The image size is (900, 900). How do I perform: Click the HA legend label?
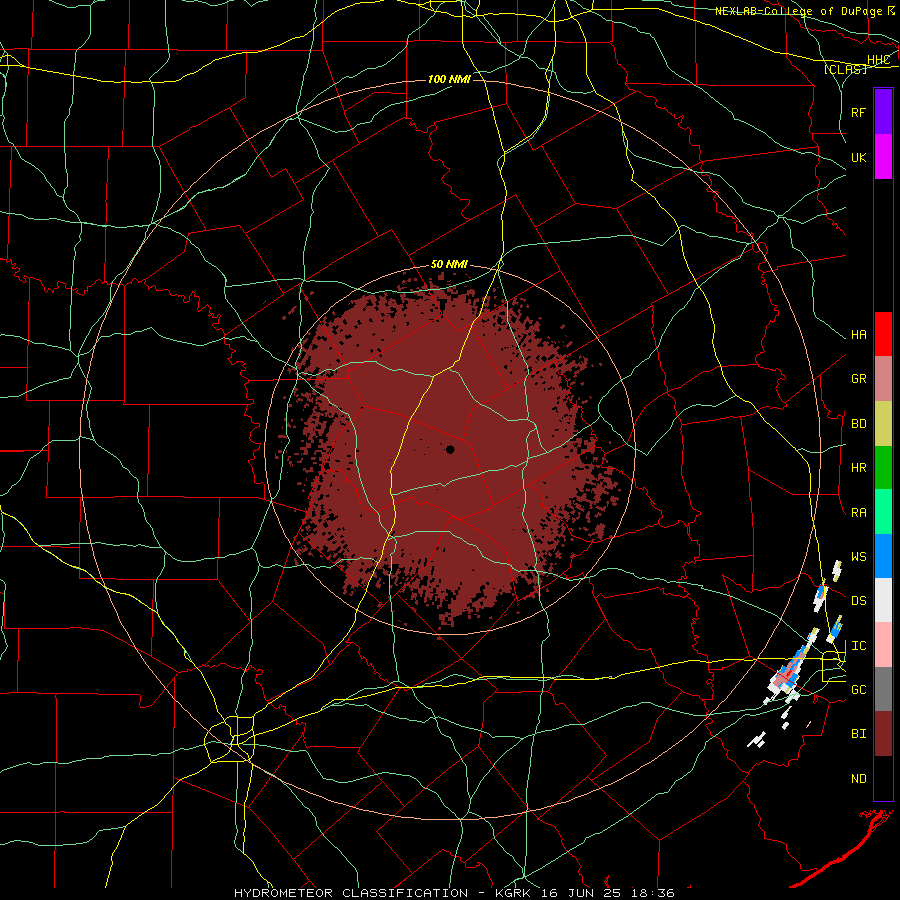(858, 335)
